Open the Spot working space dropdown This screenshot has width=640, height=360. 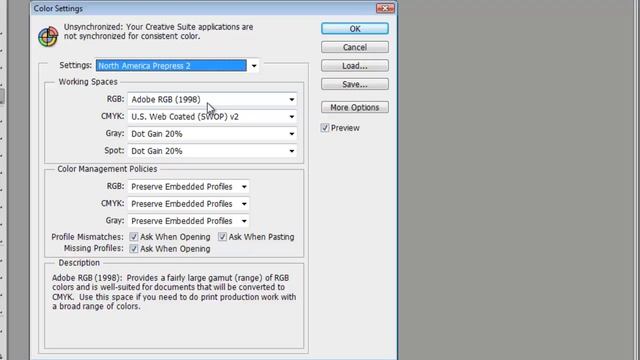[x=212, y=151]
